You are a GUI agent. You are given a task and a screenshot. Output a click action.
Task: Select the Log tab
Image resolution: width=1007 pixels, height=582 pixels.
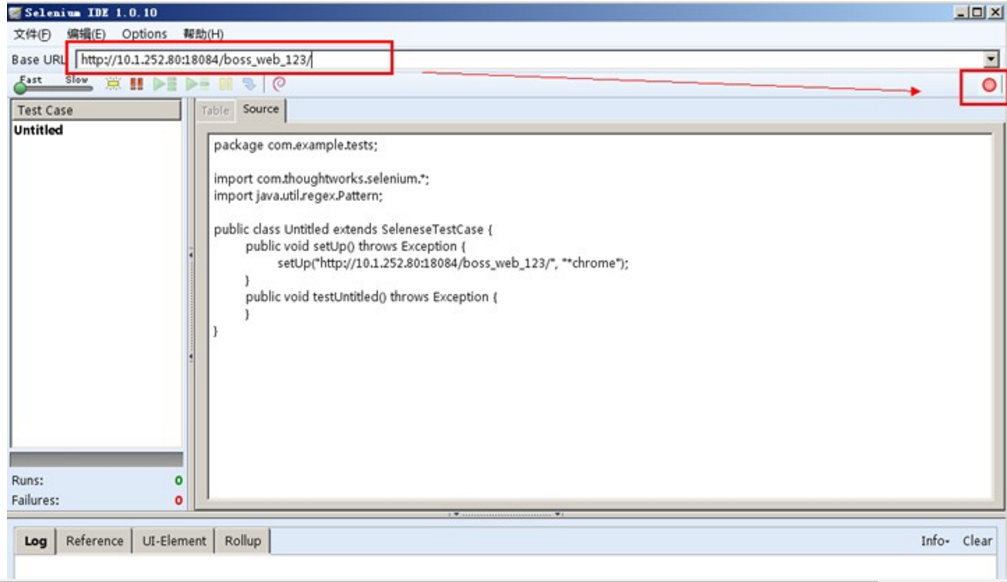pyautogui.click(x=35, y=541)
